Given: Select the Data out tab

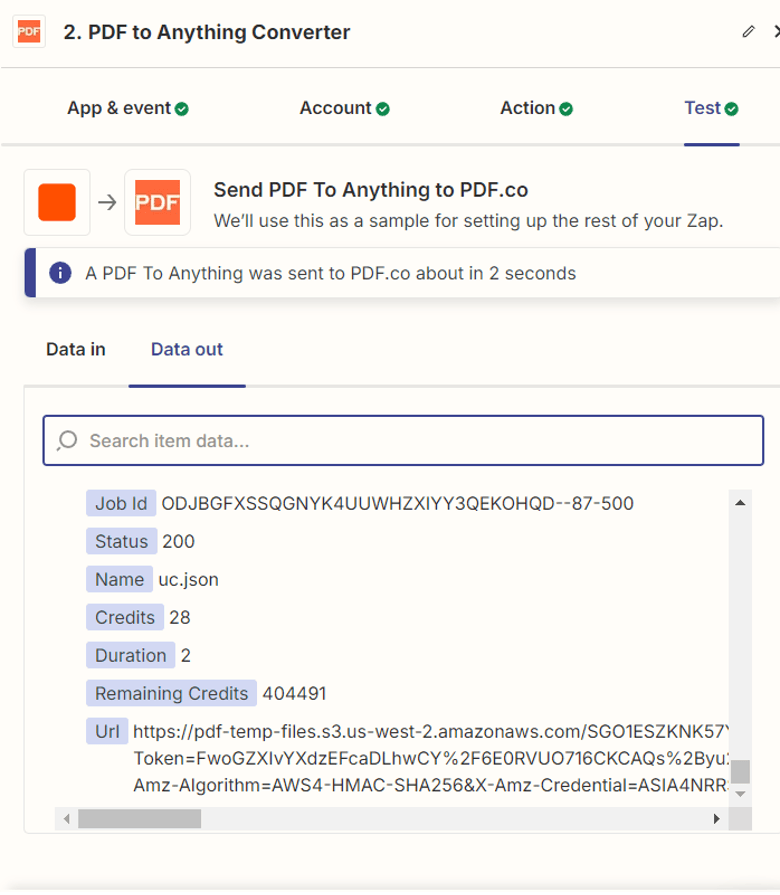Looking at the screenshot, I should tap(187, 349).
